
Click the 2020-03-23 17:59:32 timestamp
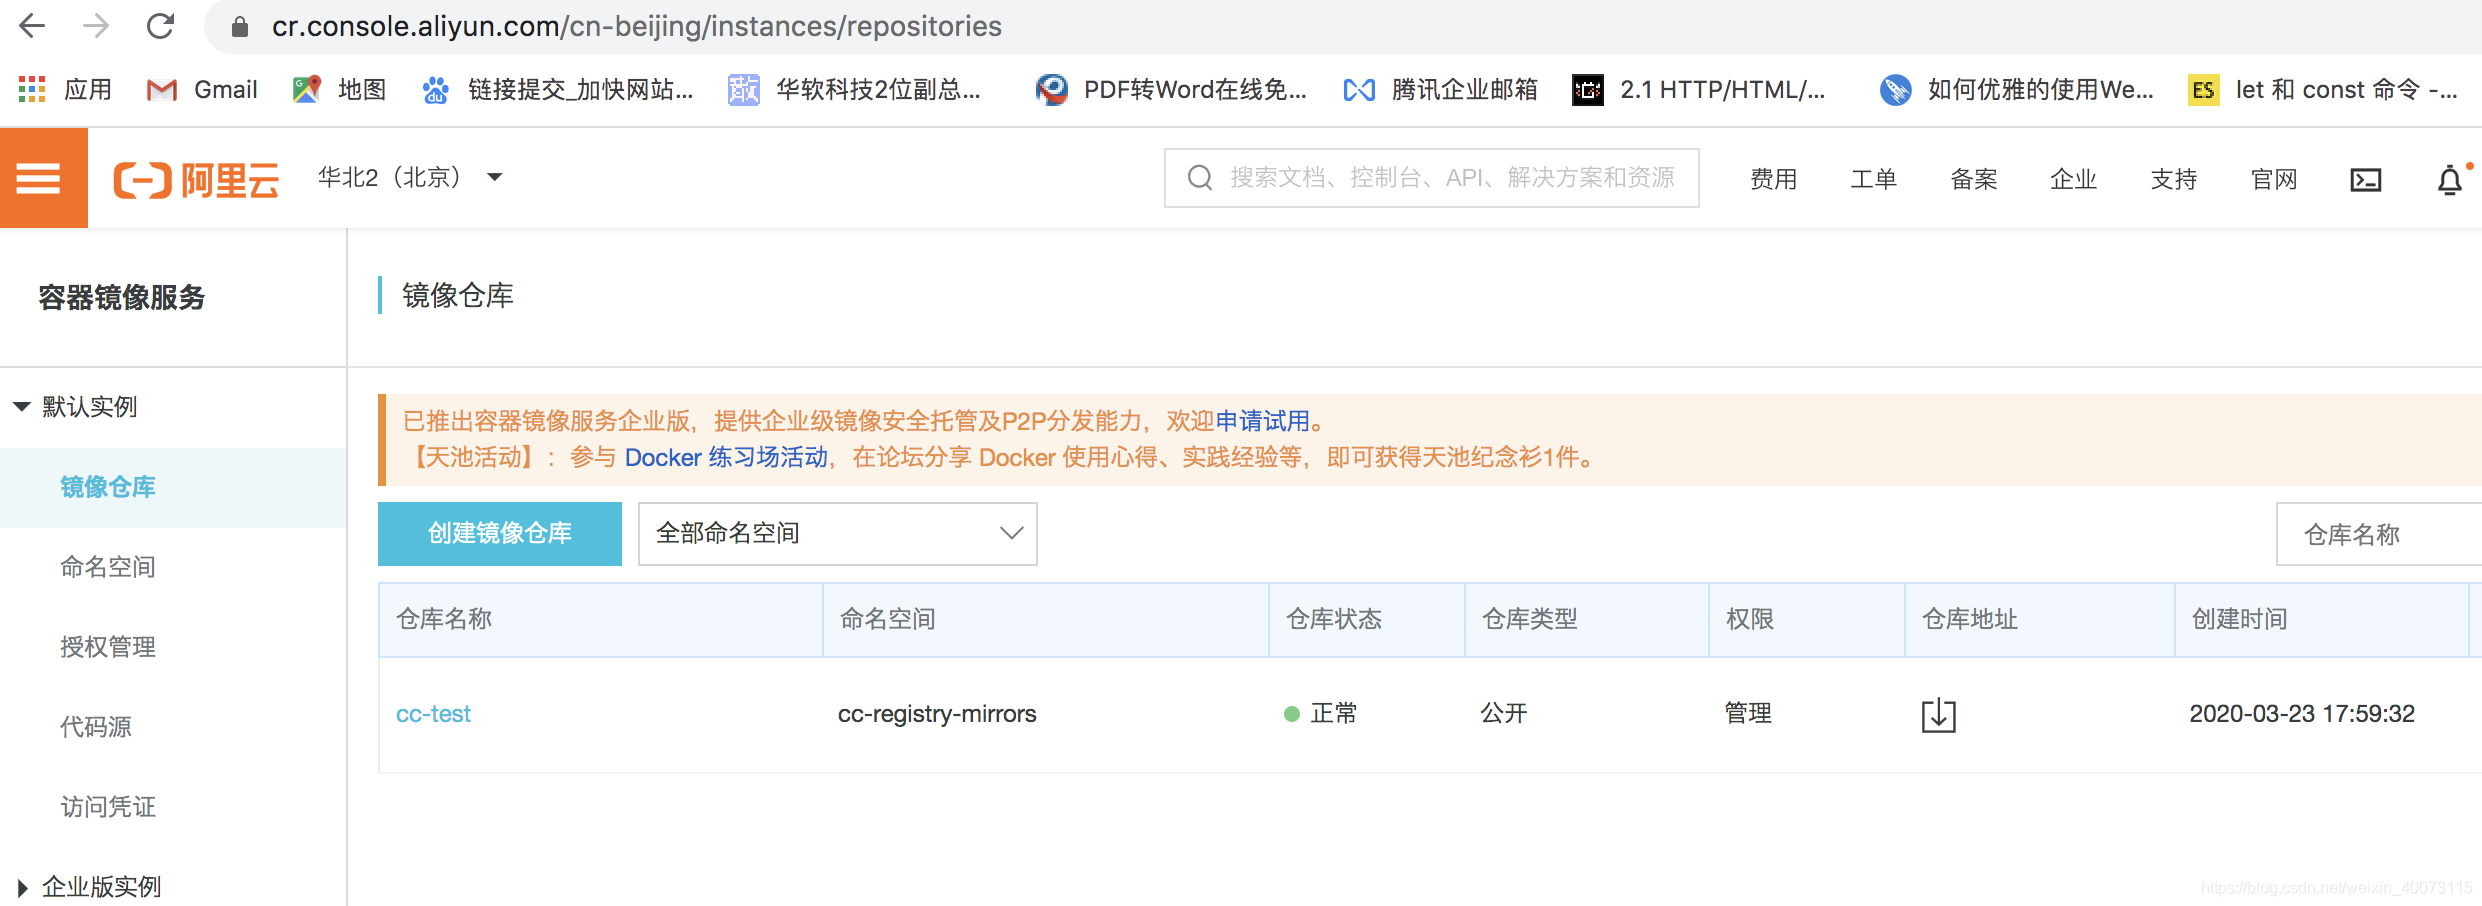click(2302, 713)
